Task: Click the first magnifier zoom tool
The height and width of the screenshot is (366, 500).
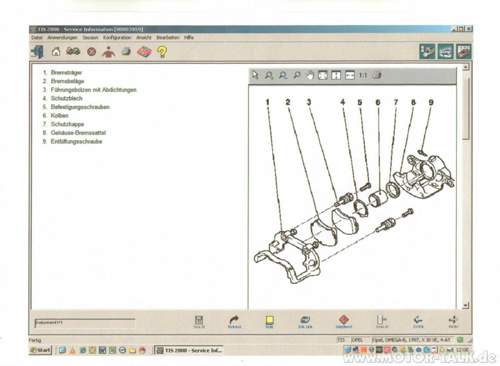Action: click(x=269, y=75)
